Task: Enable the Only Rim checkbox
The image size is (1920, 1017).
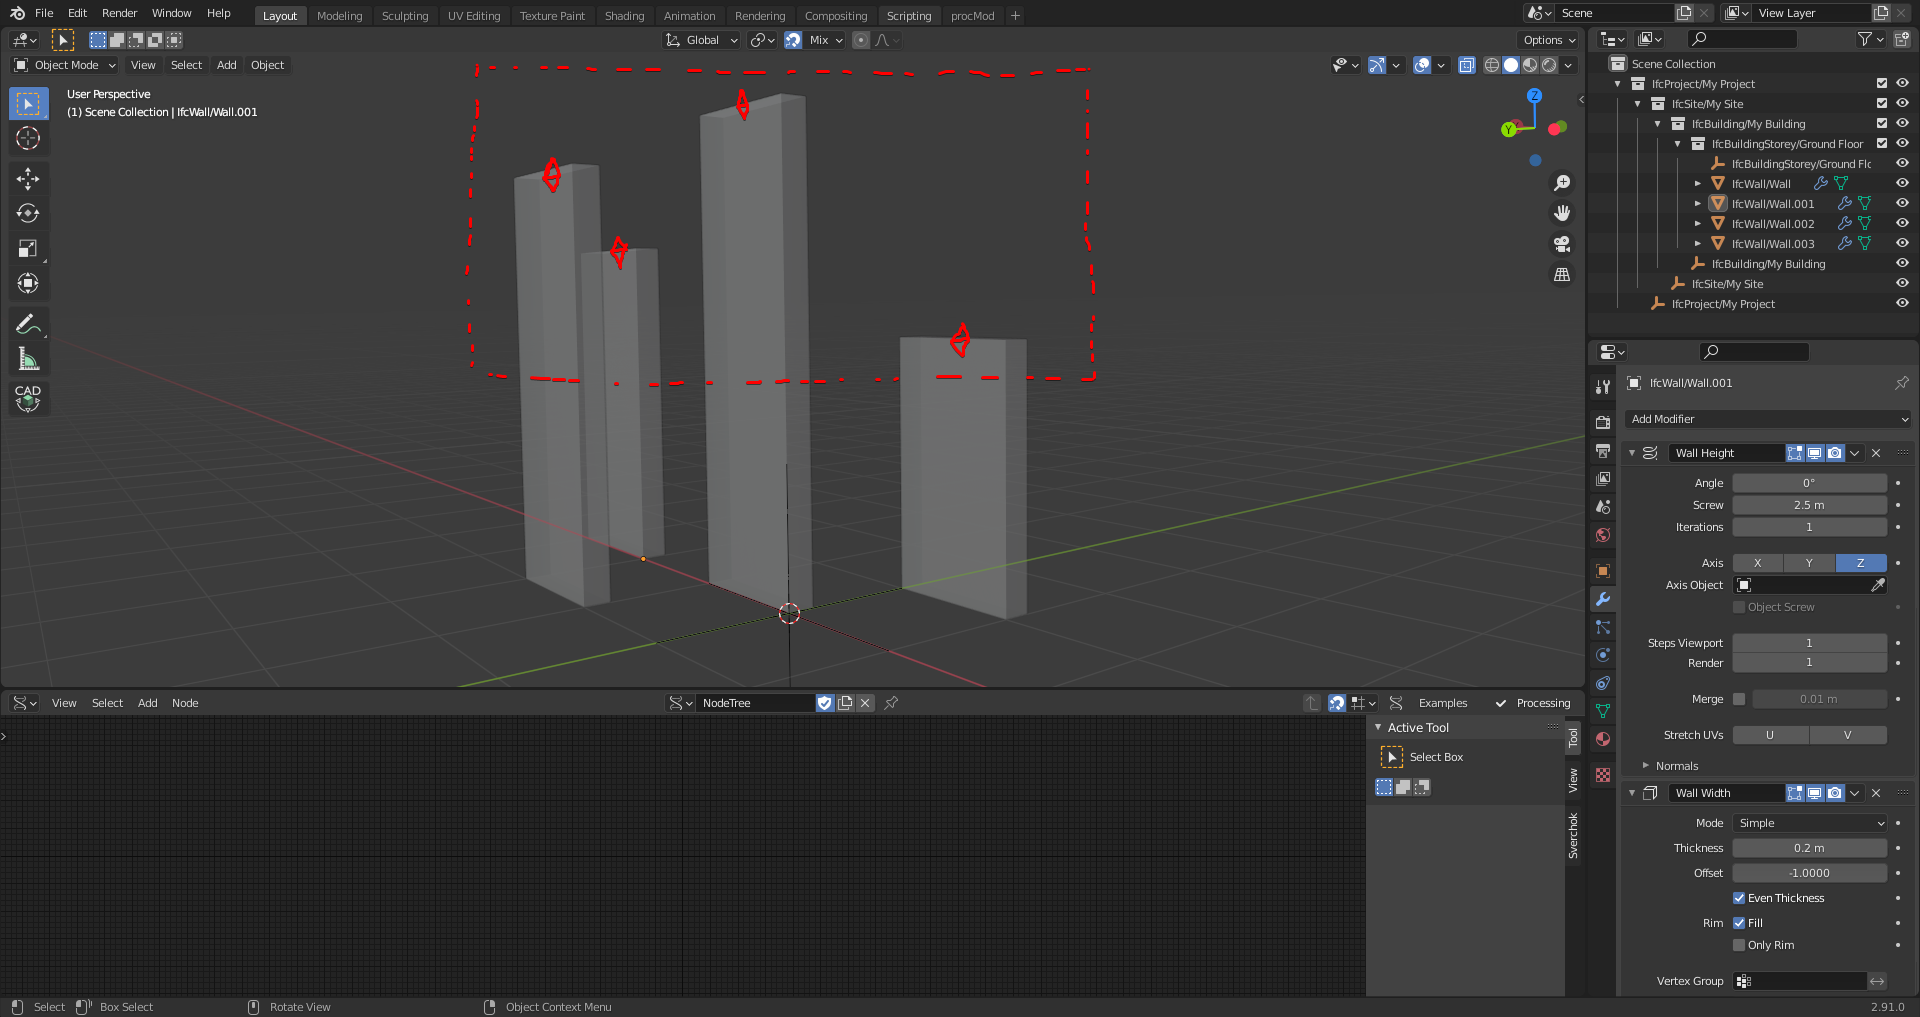Action: tap(1739, 945)
